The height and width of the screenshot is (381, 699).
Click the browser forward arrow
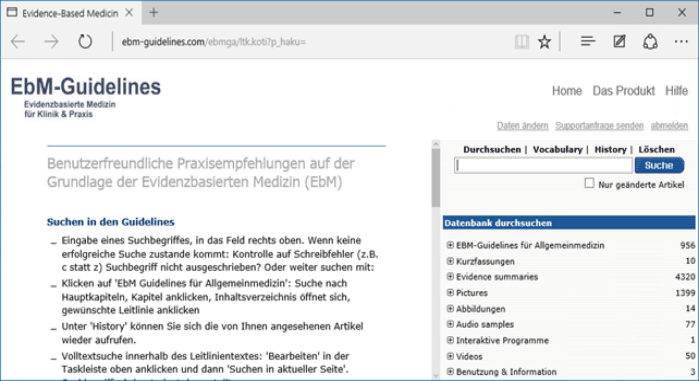51,42
